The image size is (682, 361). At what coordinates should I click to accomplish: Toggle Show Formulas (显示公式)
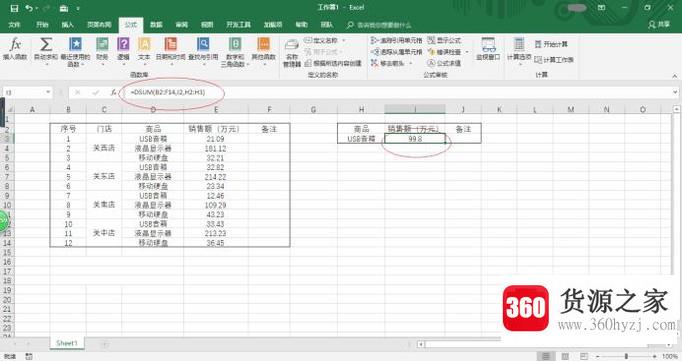pyautogui.click(x=444, y=40)
